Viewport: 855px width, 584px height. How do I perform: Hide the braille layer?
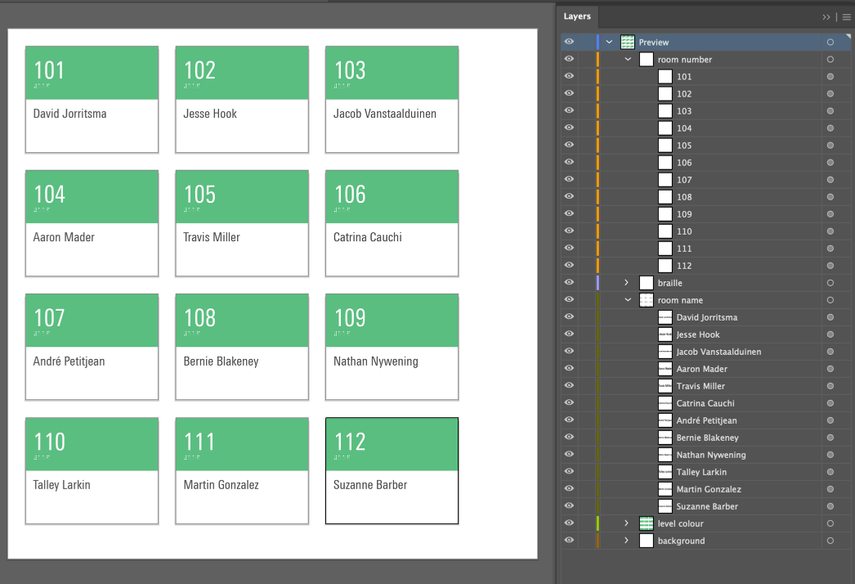[568, 282]
